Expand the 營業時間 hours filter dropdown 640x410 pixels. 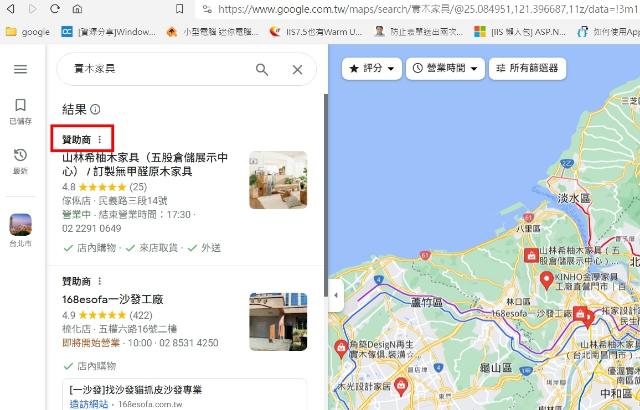tap(445, 68)
